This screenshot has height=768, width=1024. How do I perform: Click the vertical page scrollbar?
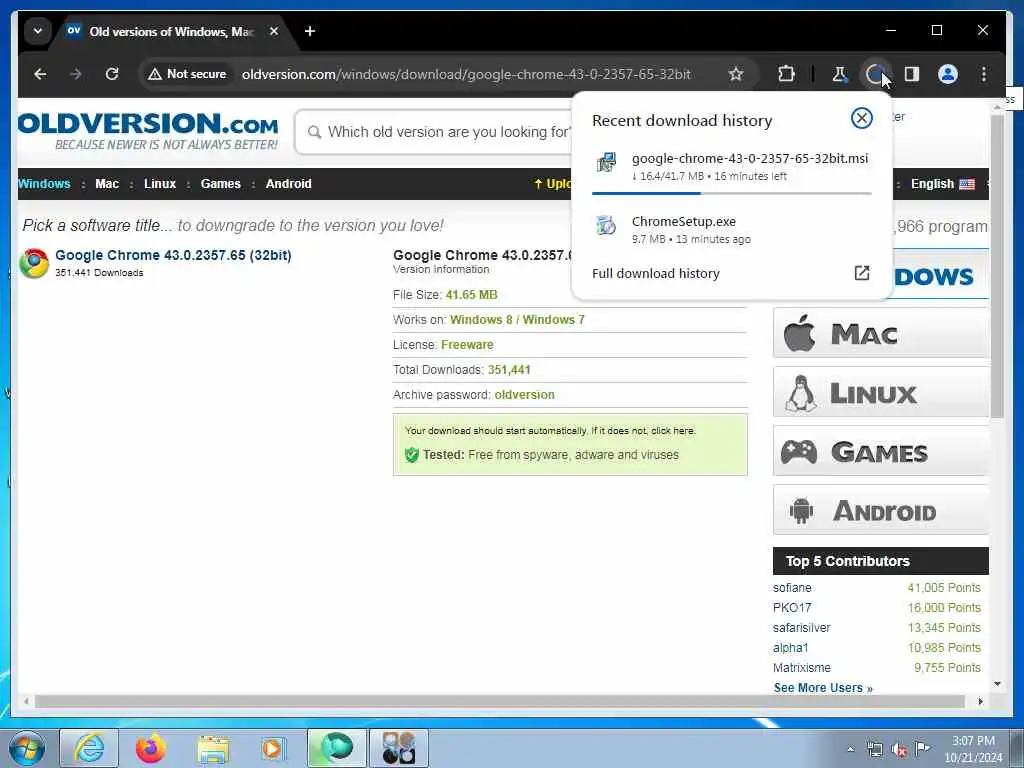click(x=997, y=268)
